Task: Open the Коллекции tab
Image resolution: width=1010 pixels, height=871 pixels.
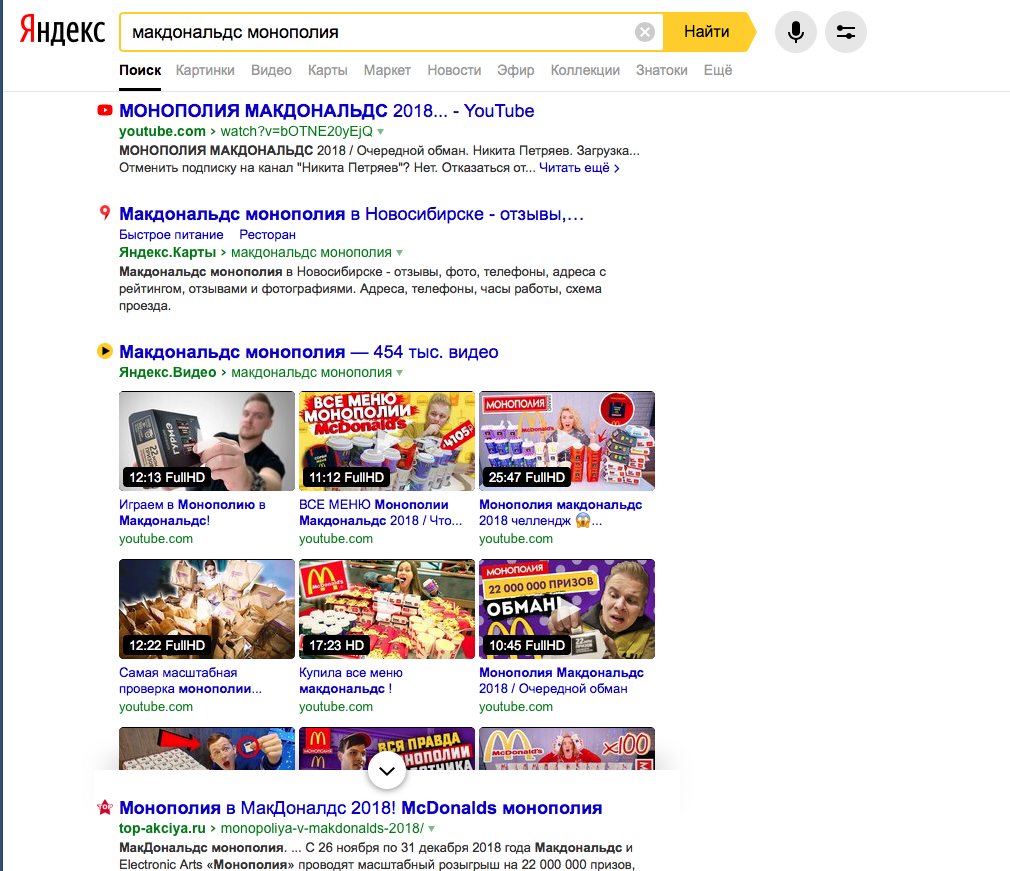Action: point(585,70)
